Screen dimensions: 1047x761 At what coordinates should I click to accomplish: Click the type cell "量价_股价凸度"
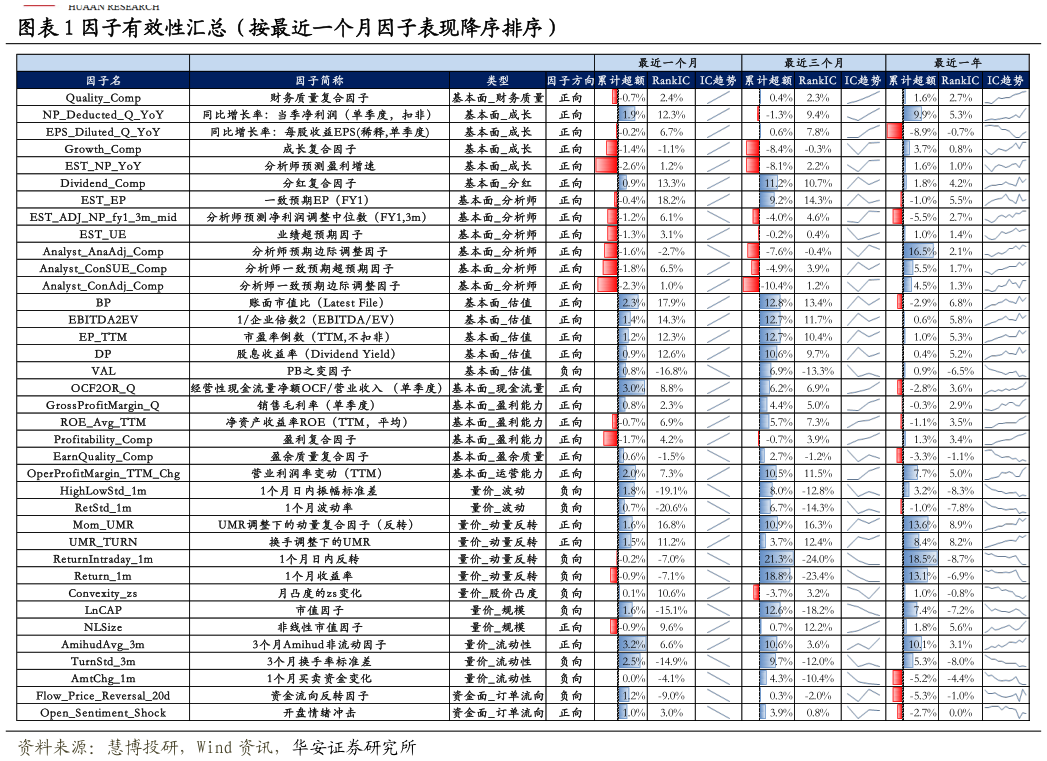(497, 593)
